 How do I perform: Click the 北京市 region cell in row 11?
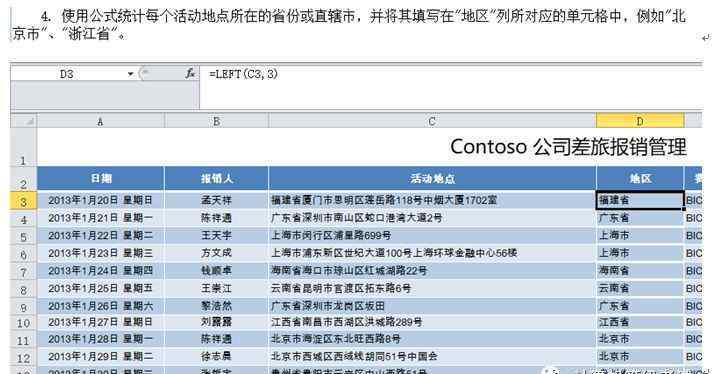coord(640,339)
